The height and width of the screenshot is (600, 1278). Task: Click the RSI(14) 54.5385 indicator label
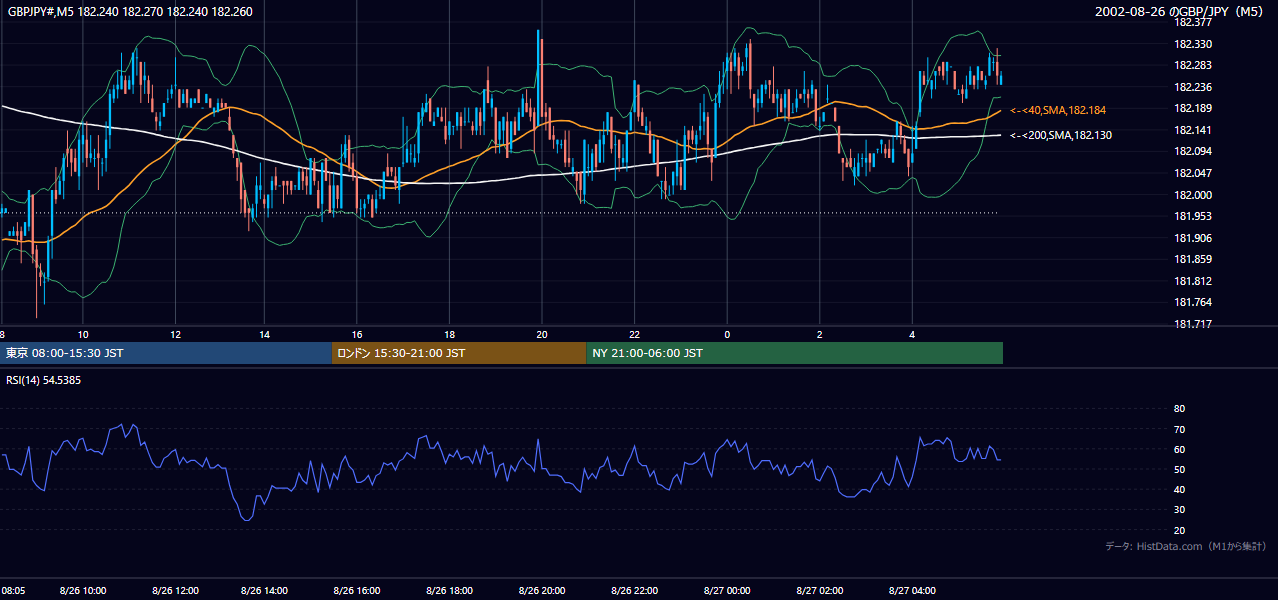click(x=43, y=380)
